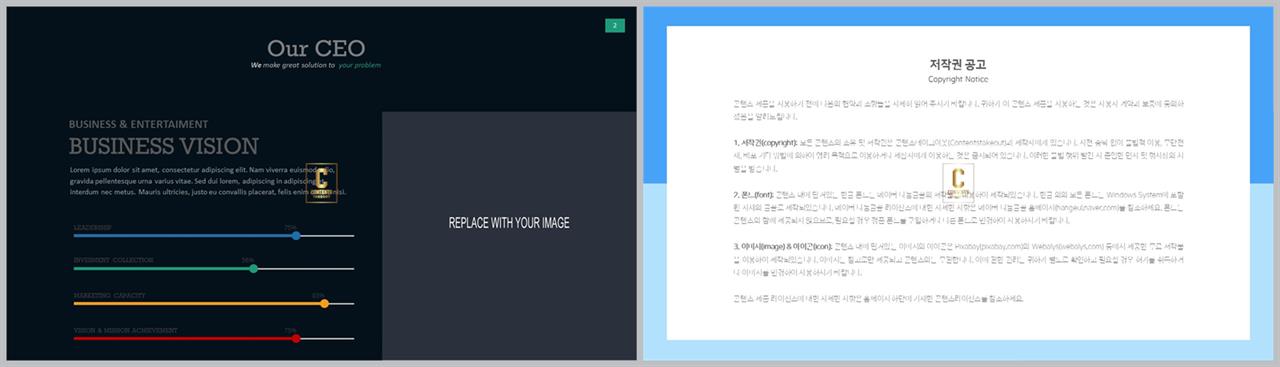
Task: Select the 'Our CEO' slide title
Action: 316,48
